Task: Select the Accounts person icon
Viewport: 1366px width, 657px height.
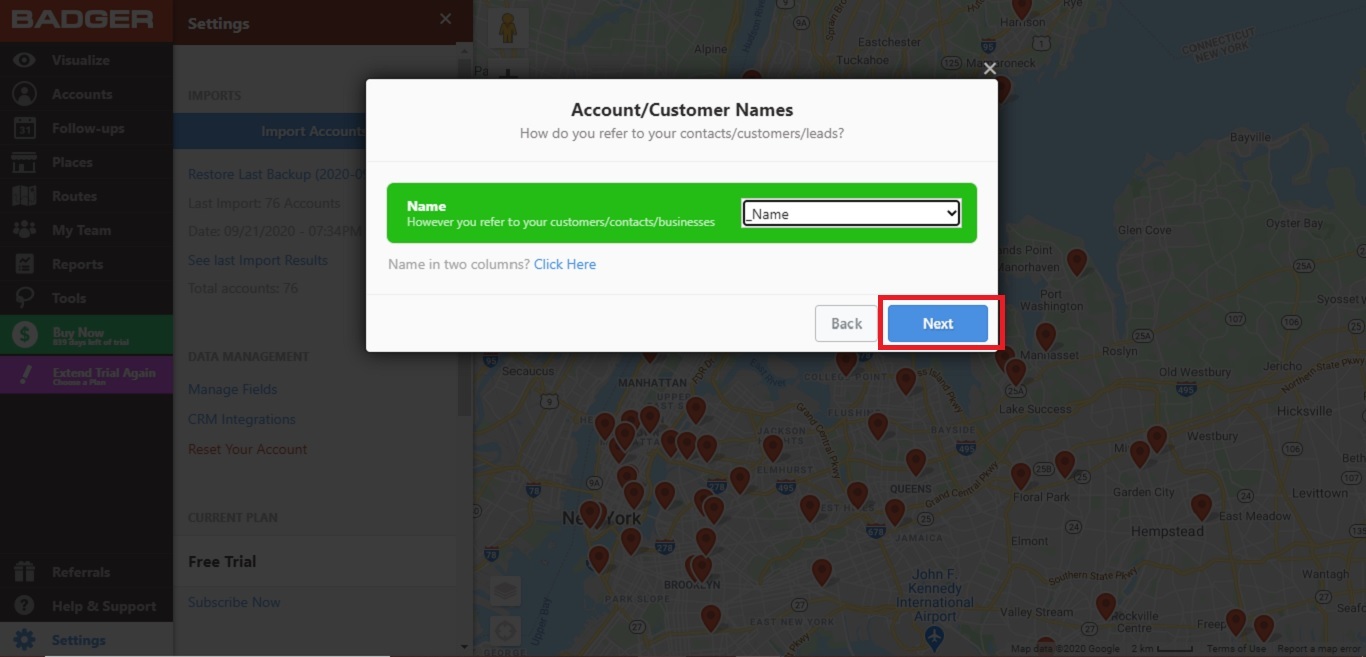Action: click(x=24, y=94)
